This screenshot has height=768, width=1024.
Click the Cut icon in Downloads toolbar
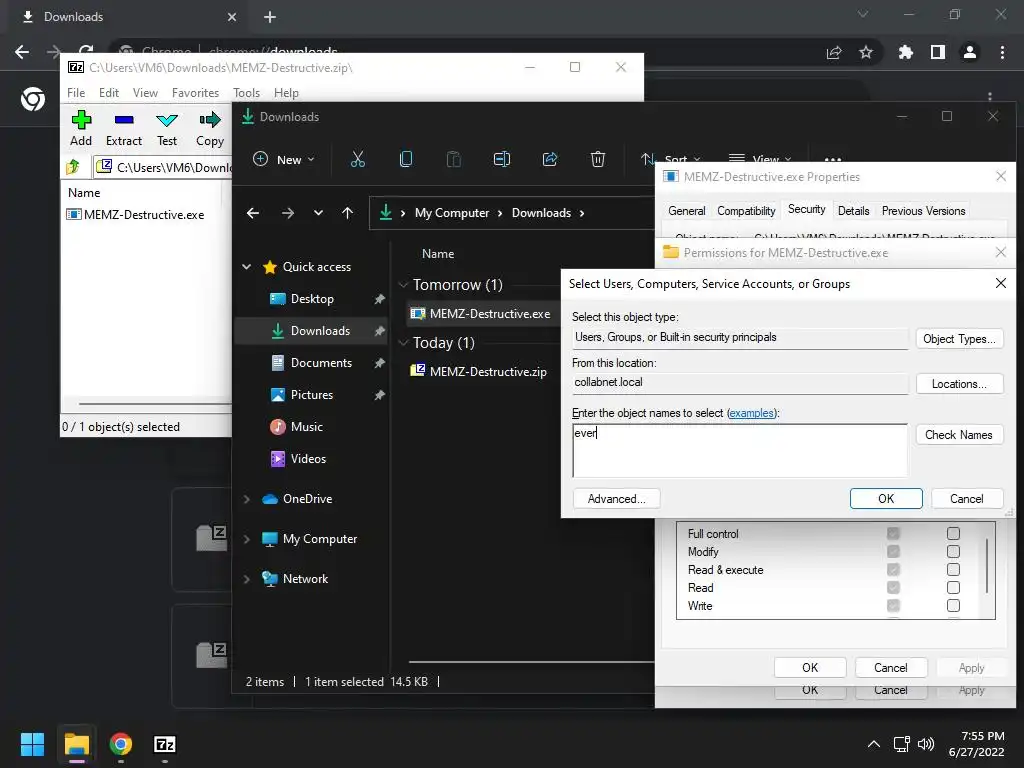[358, 159]
